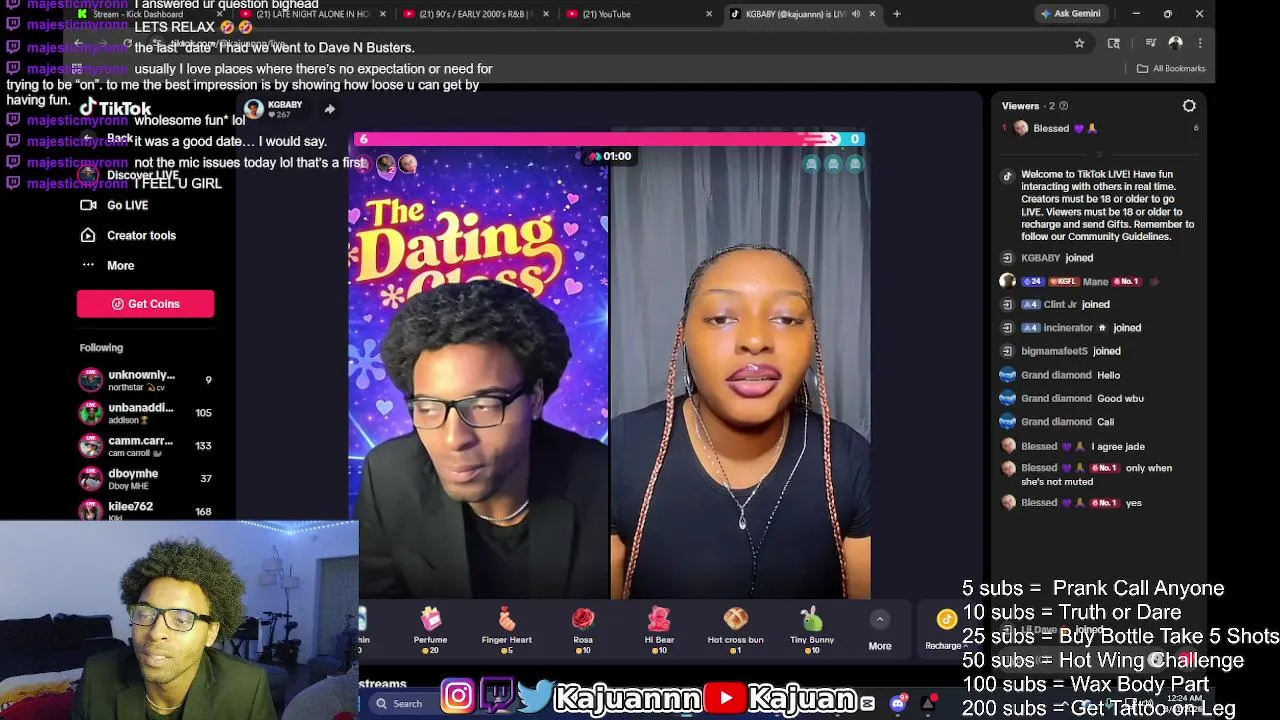The width and height of the screenshot is (1280, 720).
Task: Switch to the Stream - Kick Dashboard tab
Action: point(150,14)
